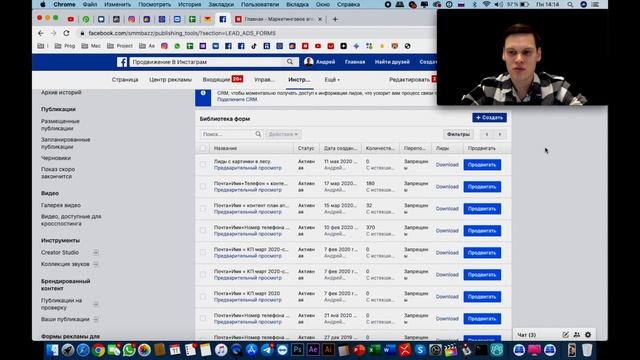
Task: Click the Поиск field in Библиотека форм
Action: tap(227, 134)
